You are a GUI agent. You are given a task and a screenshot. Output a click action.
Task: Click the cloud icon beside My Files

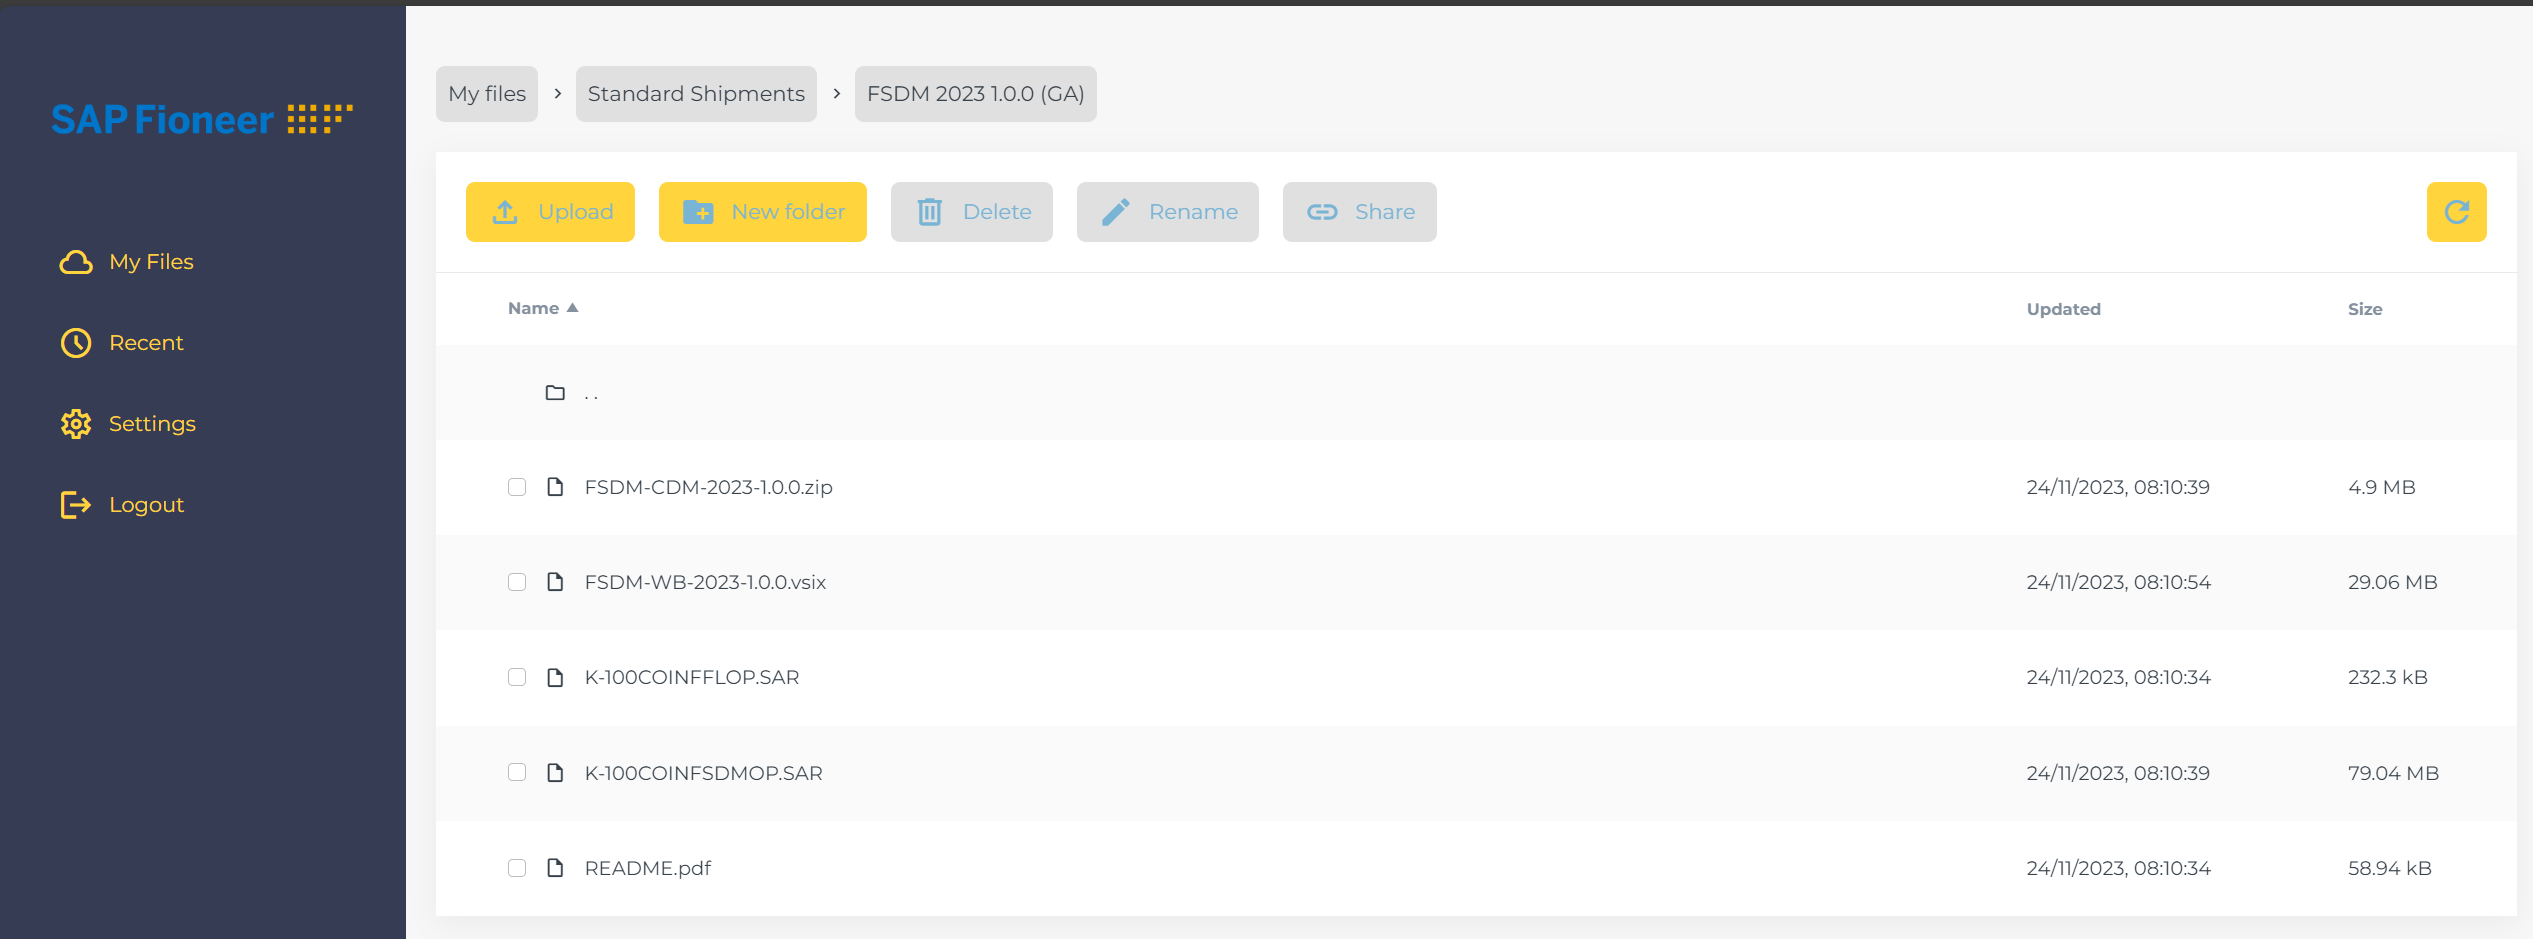pyautogui.click(x=76, y=262)
